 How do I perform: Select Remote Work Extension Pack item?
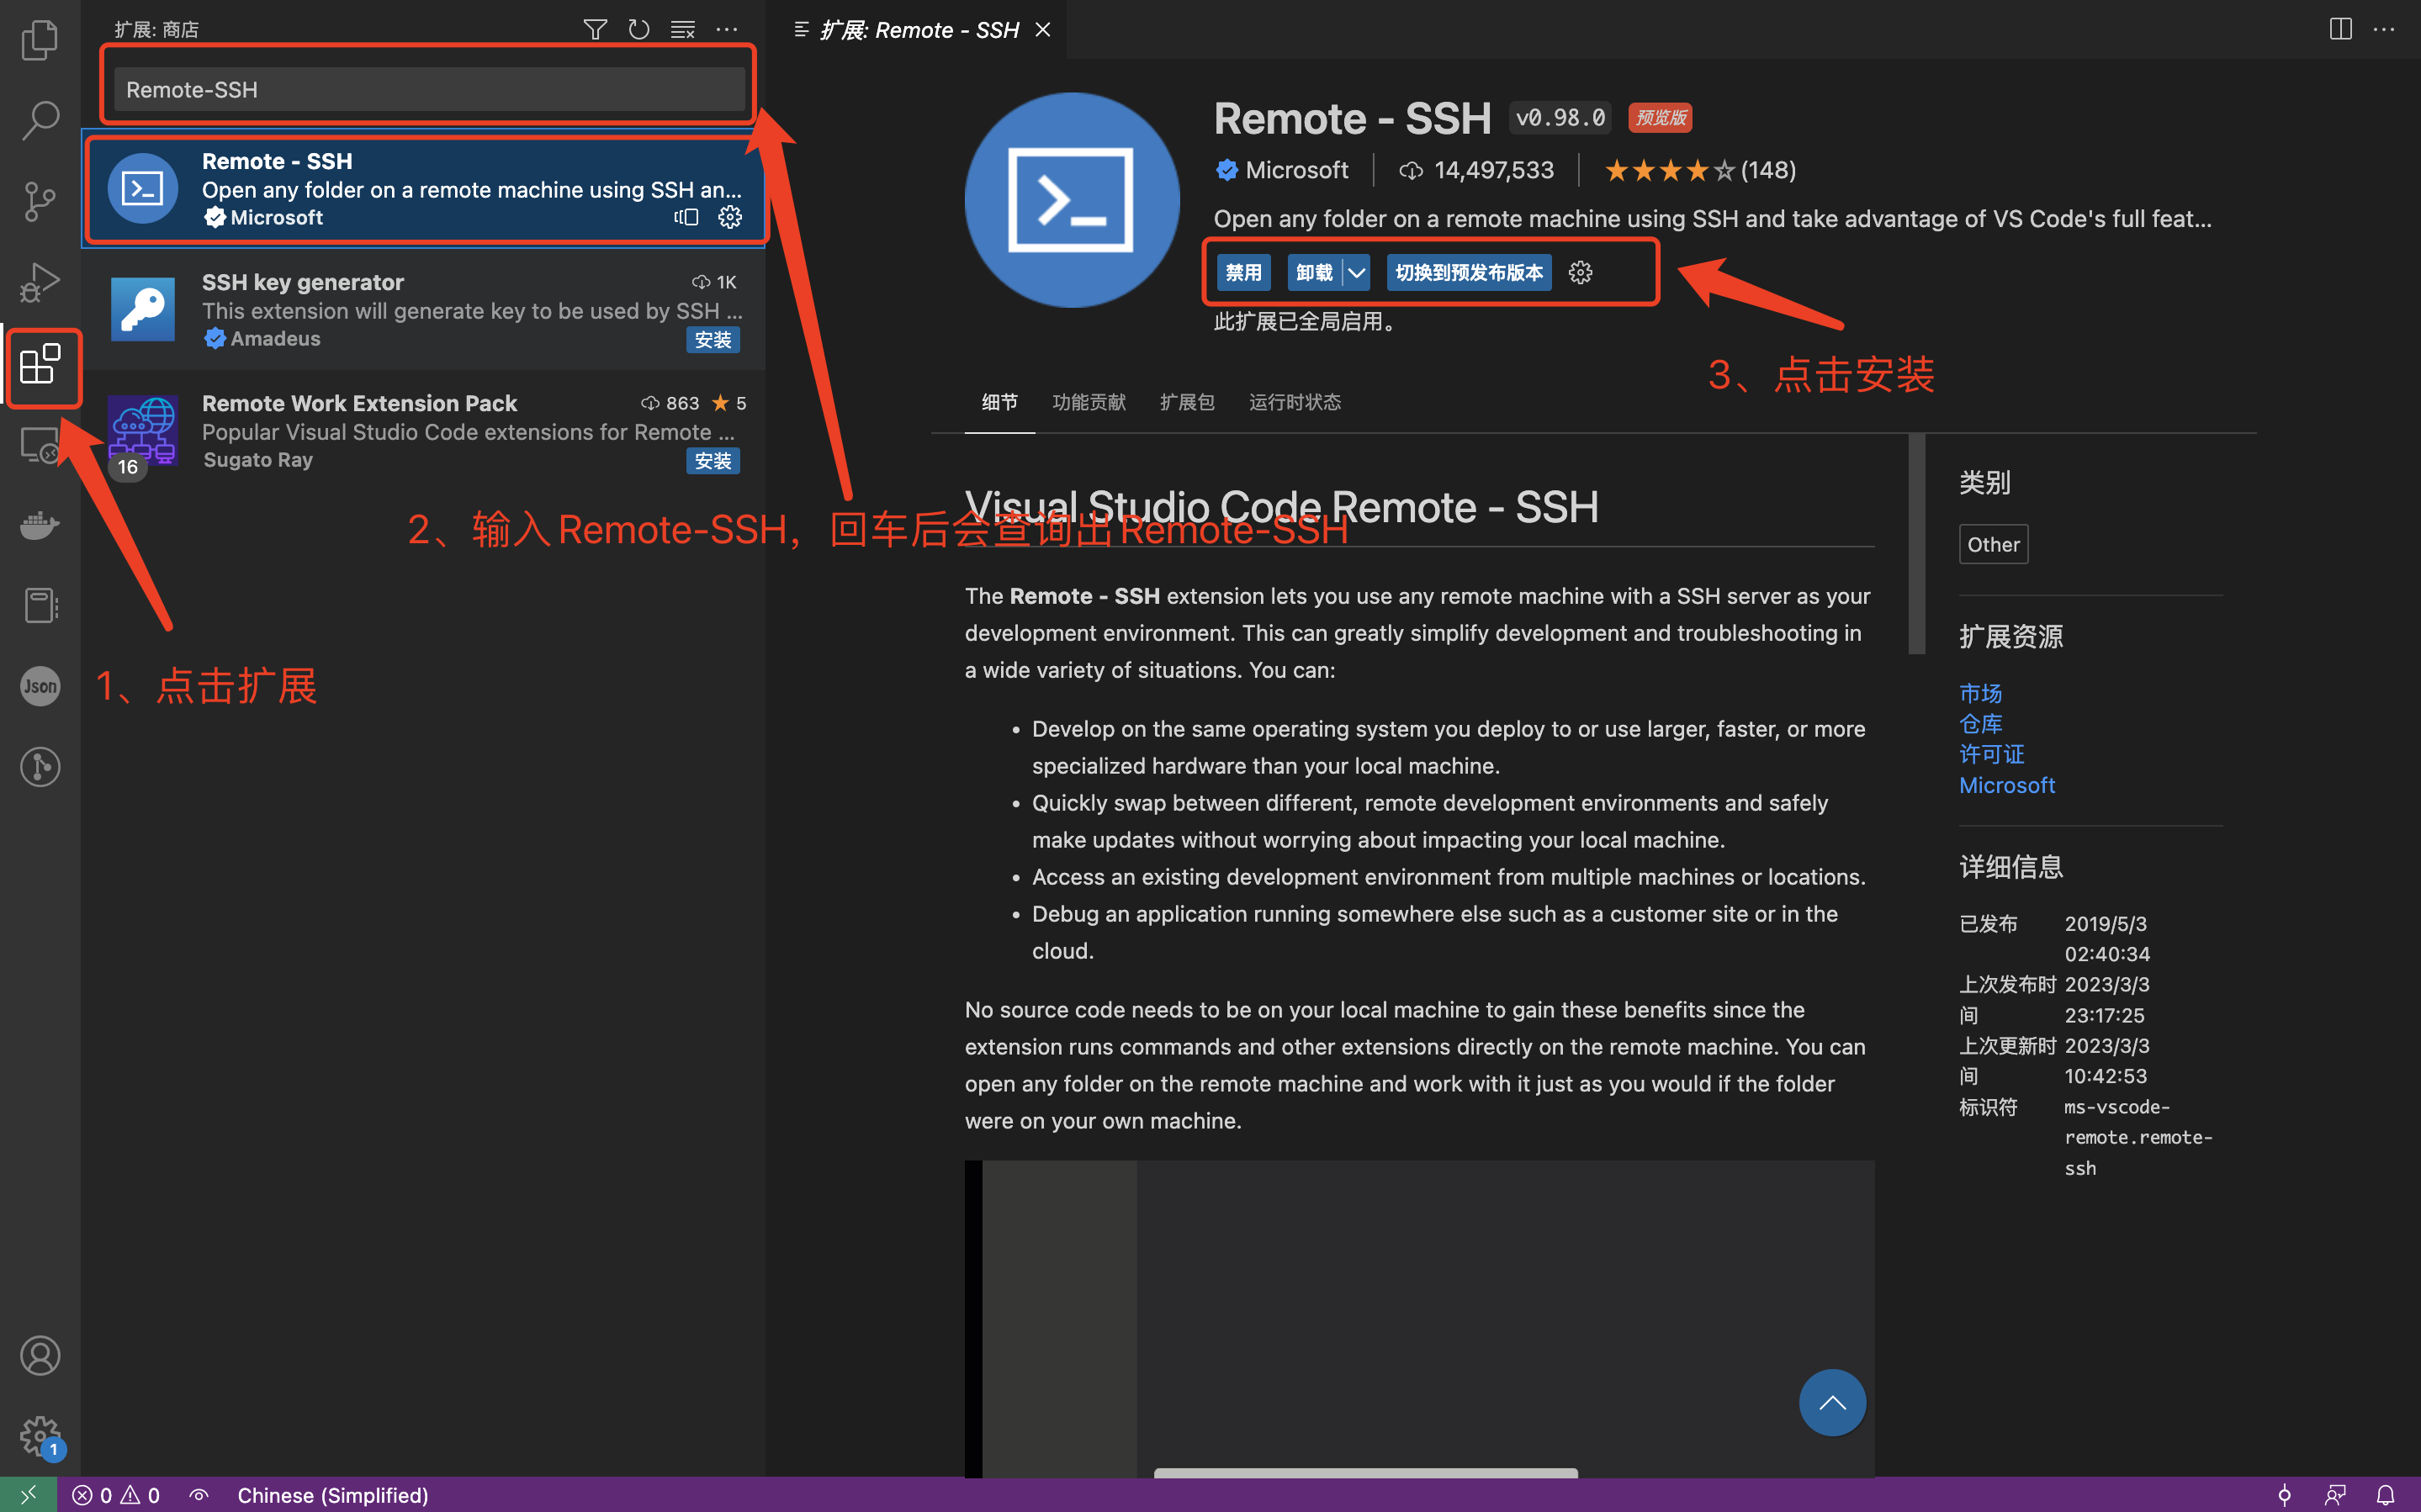(425, 431)
